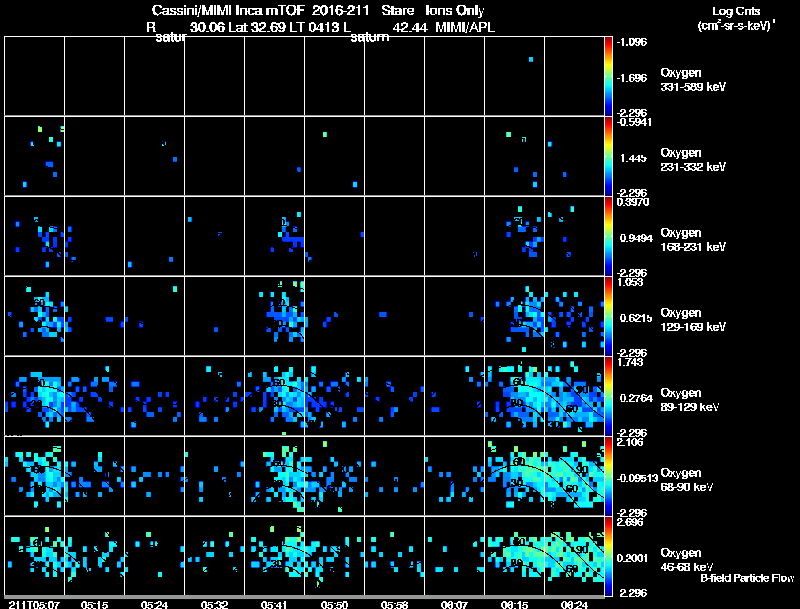The width and height of the screenshot is (800, 609).
Task: Click the 05:41 panel in 129-169 keV row
Action: [x=274, y=316]
